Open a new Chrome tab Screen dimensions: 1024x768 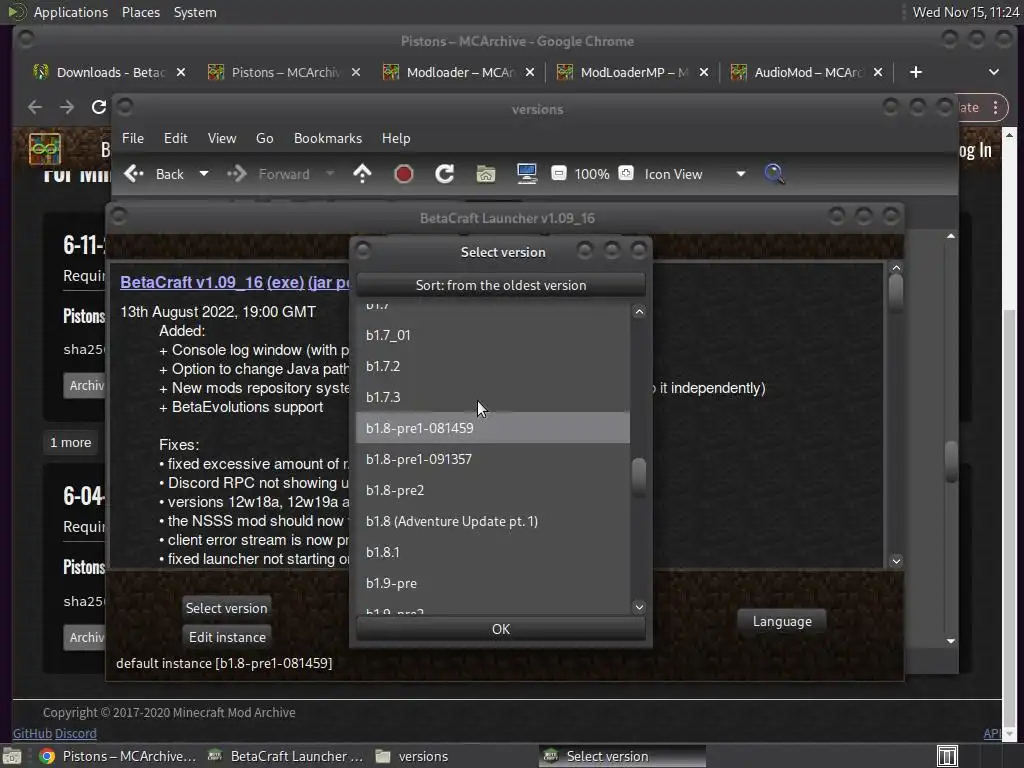916,72
